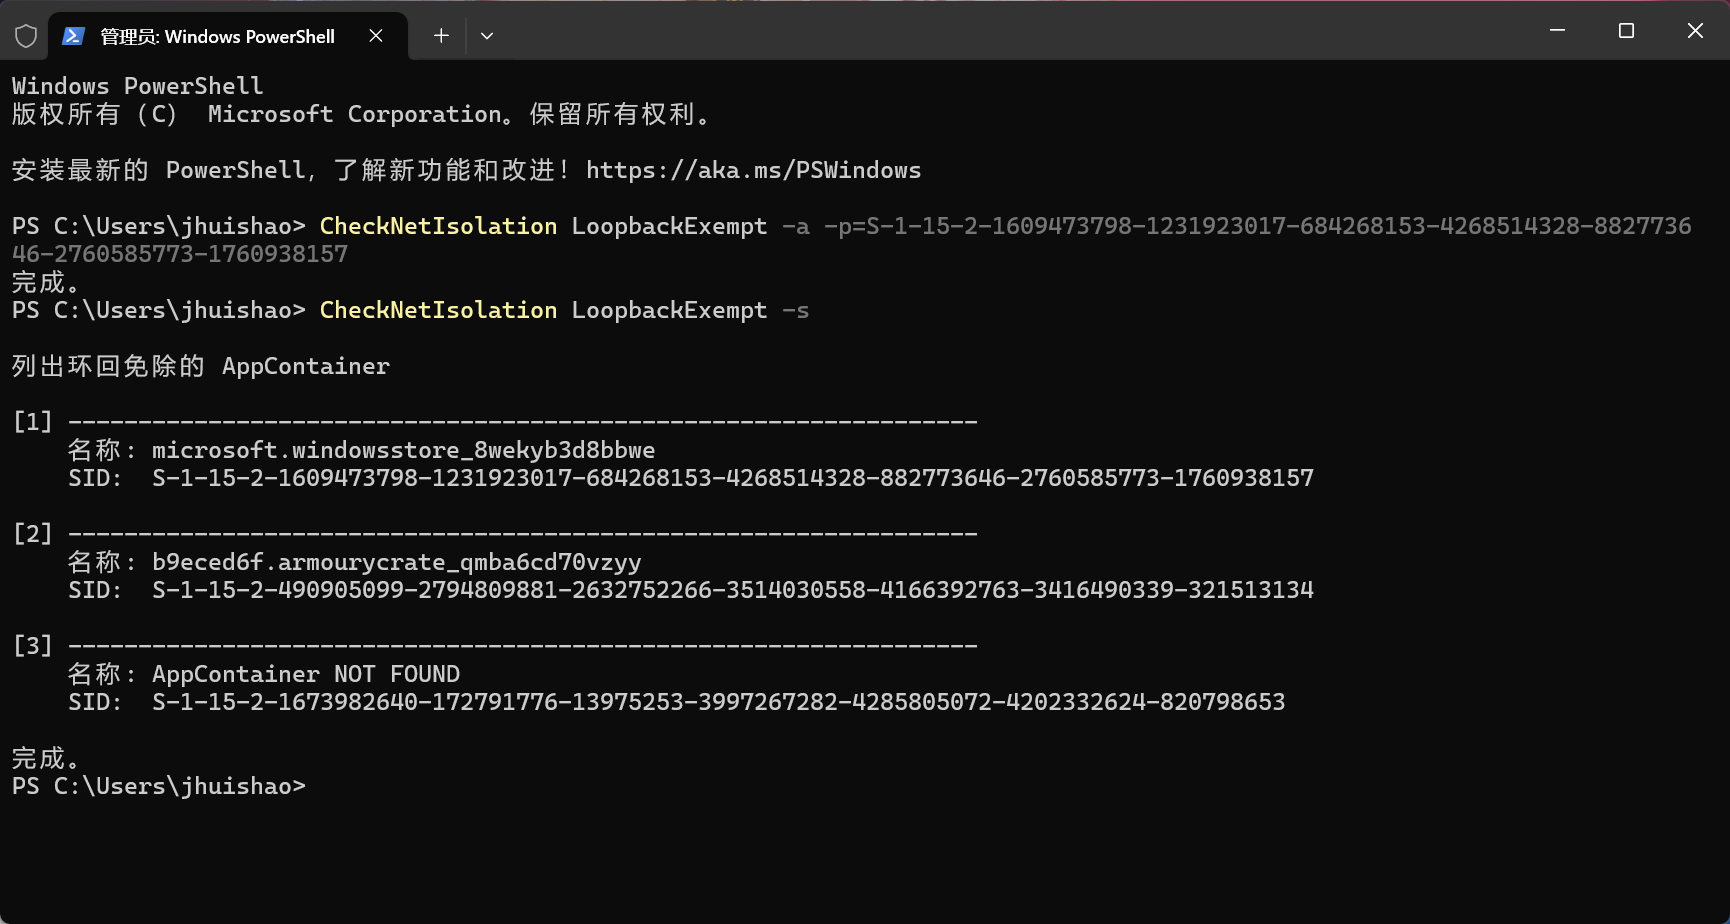The height and width of the screenshot is (924, 1730).
Task: Click the b9eced6f.armourycrate package name
Action: (x=396, y=563)
